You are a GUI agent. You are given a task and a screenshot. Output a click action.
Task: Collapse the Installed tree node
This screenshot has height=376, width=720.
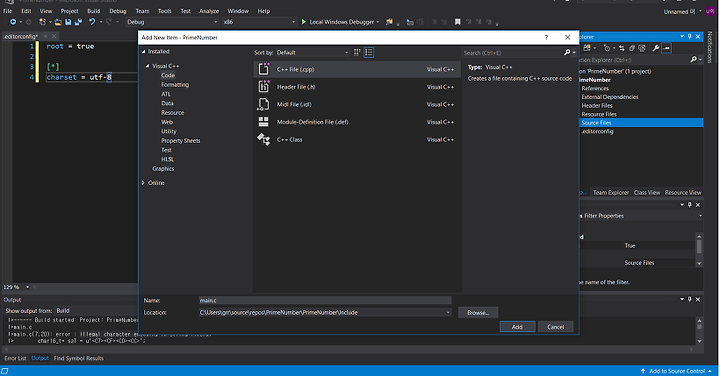click(x=144, y=52)
